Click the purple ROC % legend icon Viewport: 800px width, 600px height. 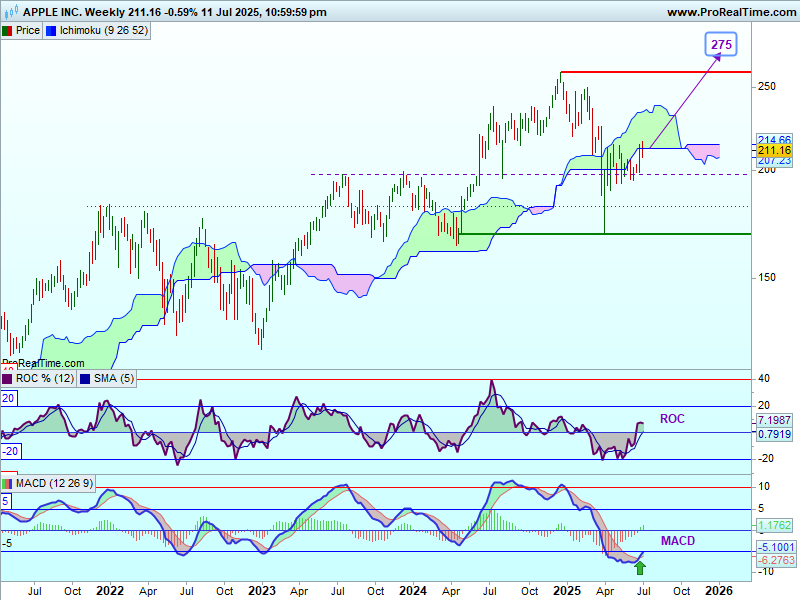point(7,378)
